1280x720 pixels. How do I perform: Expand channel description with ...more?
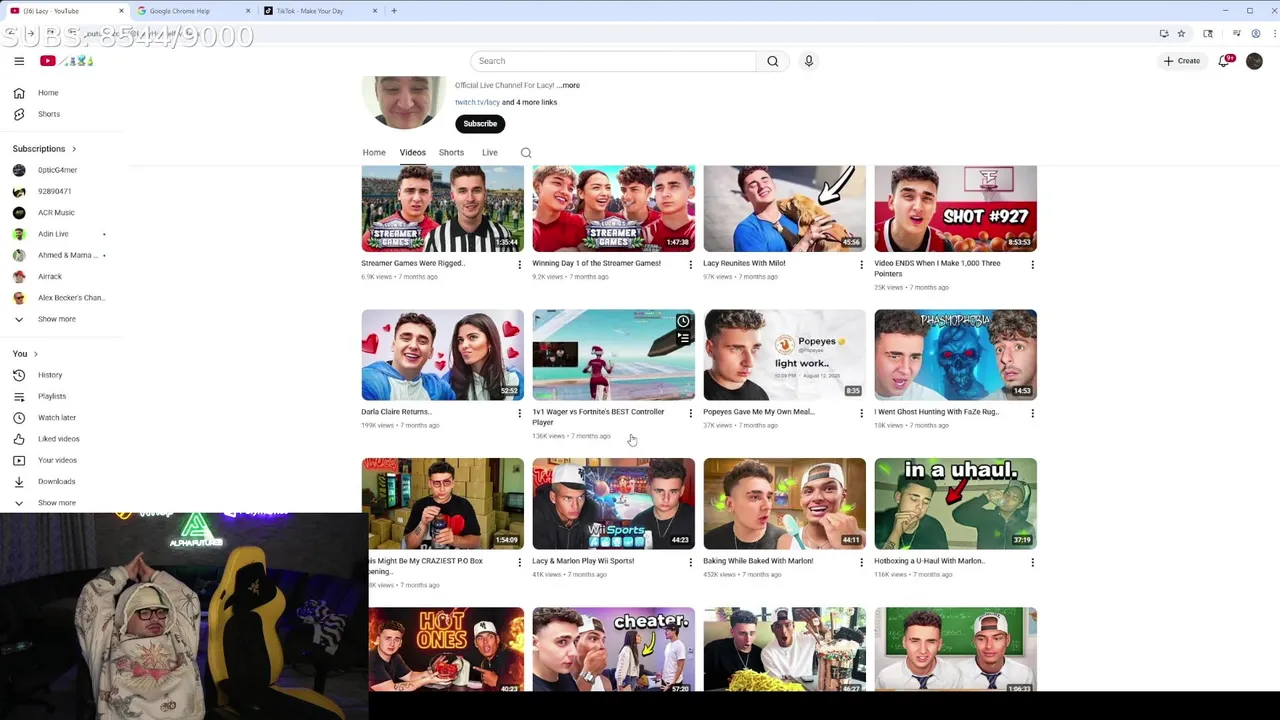pos(570,85)
